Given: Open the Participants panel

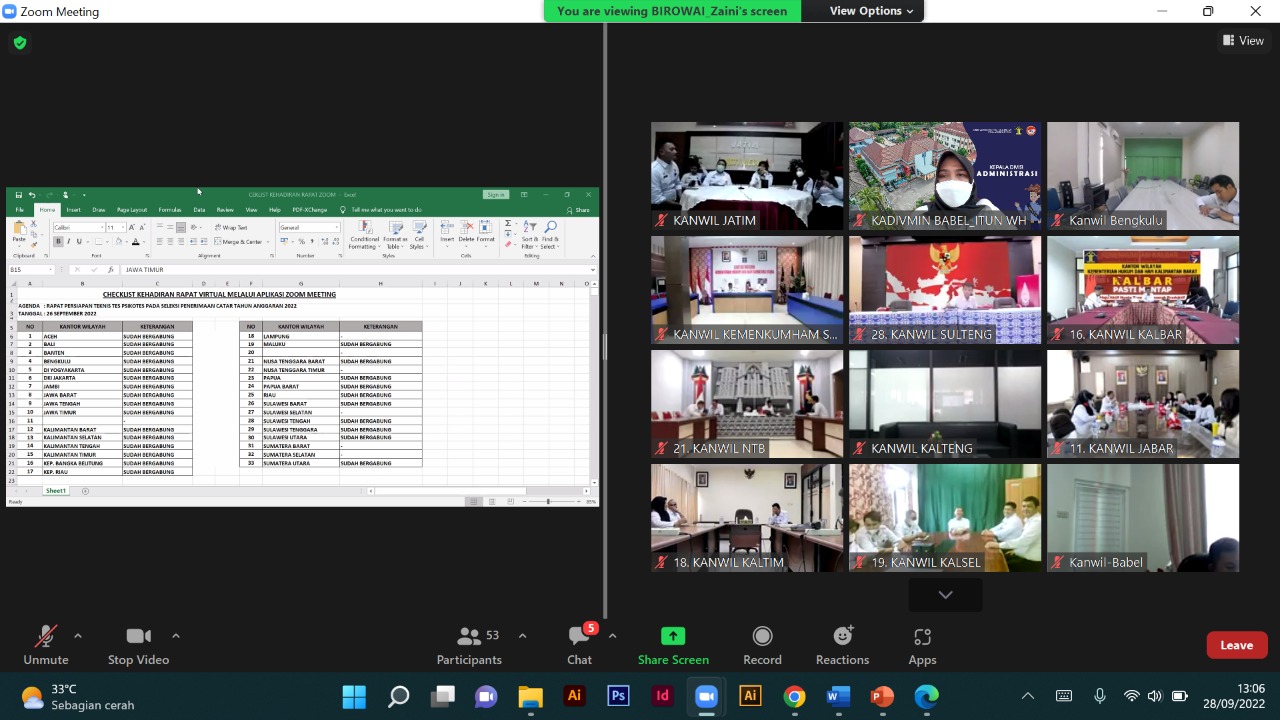Looking at the screenshot, I should point(469,645).
